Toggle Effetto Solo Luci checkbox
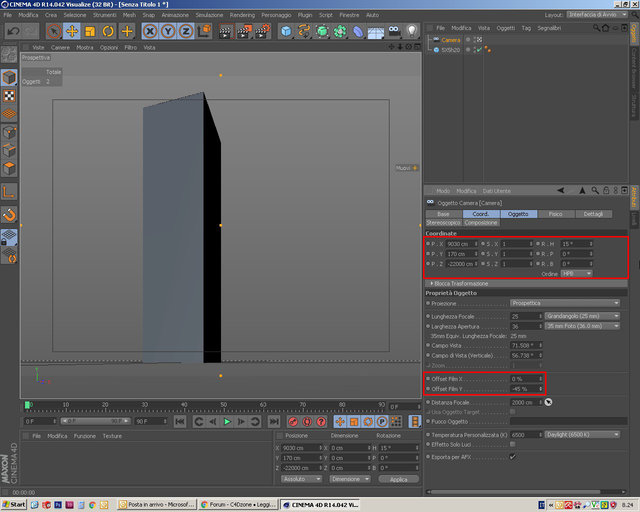Viewport: 640px width, 512px height. coord(513,444)
